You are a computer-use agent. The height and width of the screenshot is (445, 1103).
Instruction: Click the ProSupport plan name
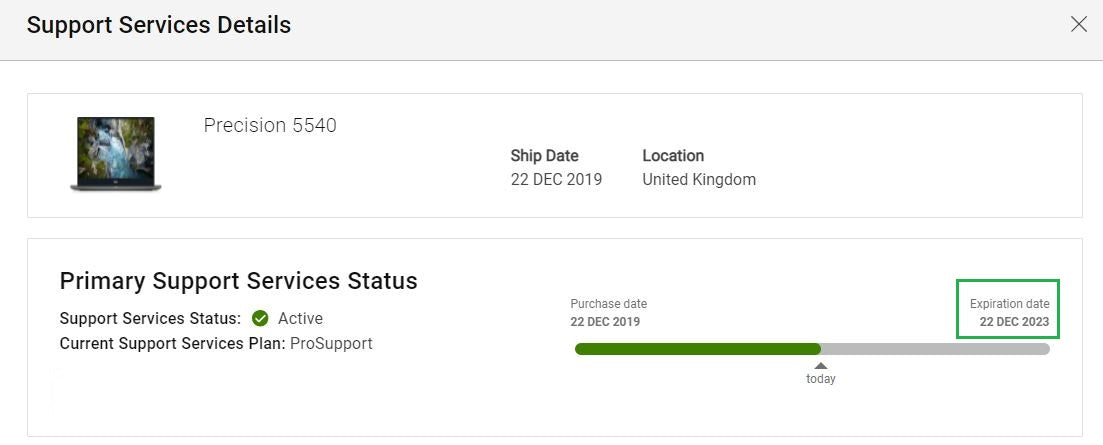[x=331, y=344]
